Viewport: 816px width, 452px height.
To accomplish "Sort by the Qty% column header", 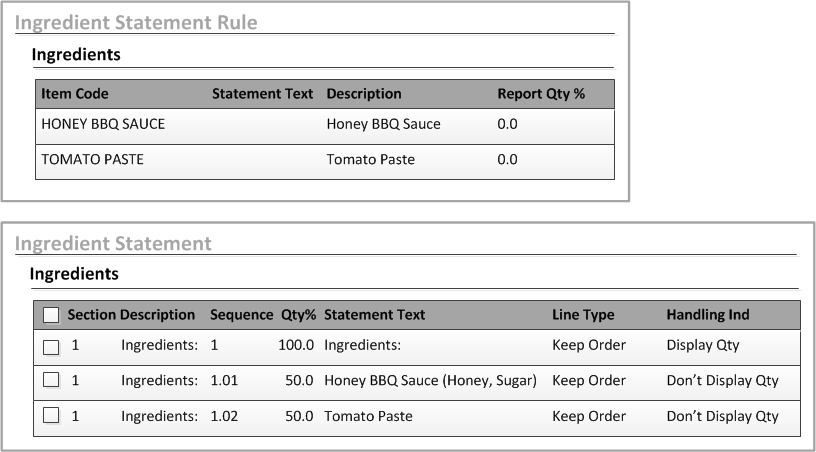I will tap(298, 315).
